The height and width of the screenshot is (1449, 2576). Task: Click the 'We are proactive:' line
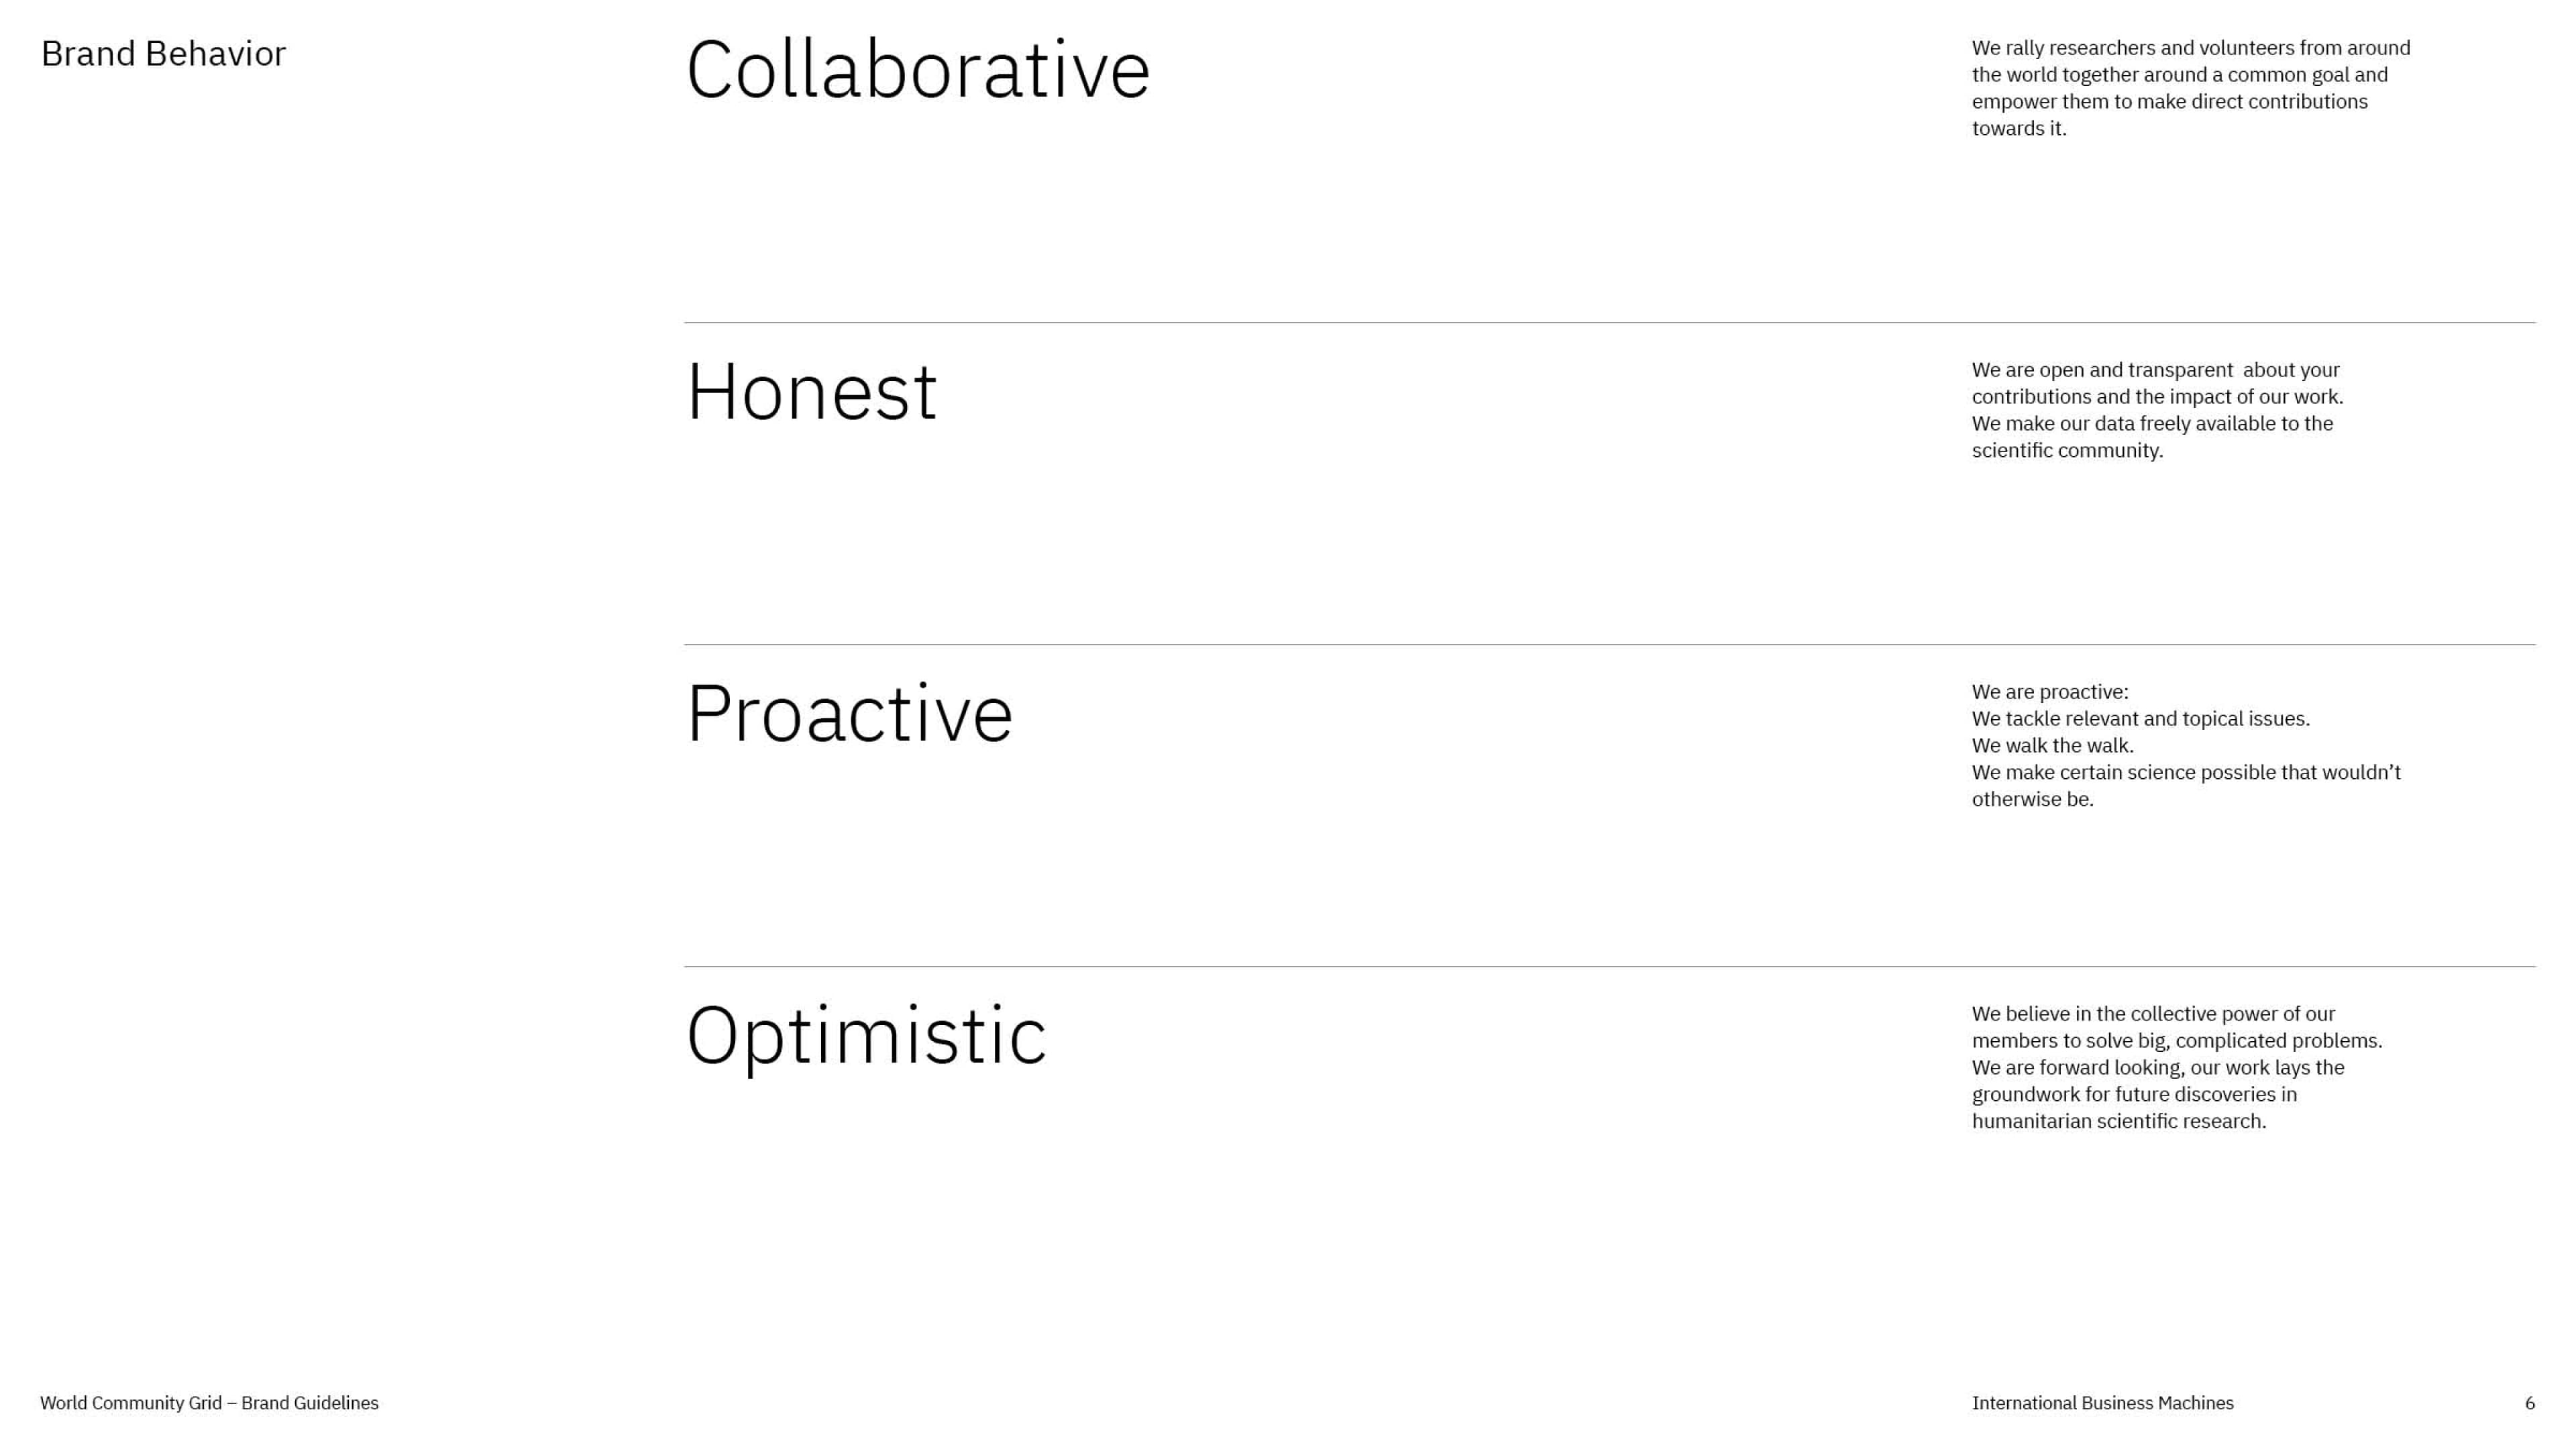[2050, 692]
